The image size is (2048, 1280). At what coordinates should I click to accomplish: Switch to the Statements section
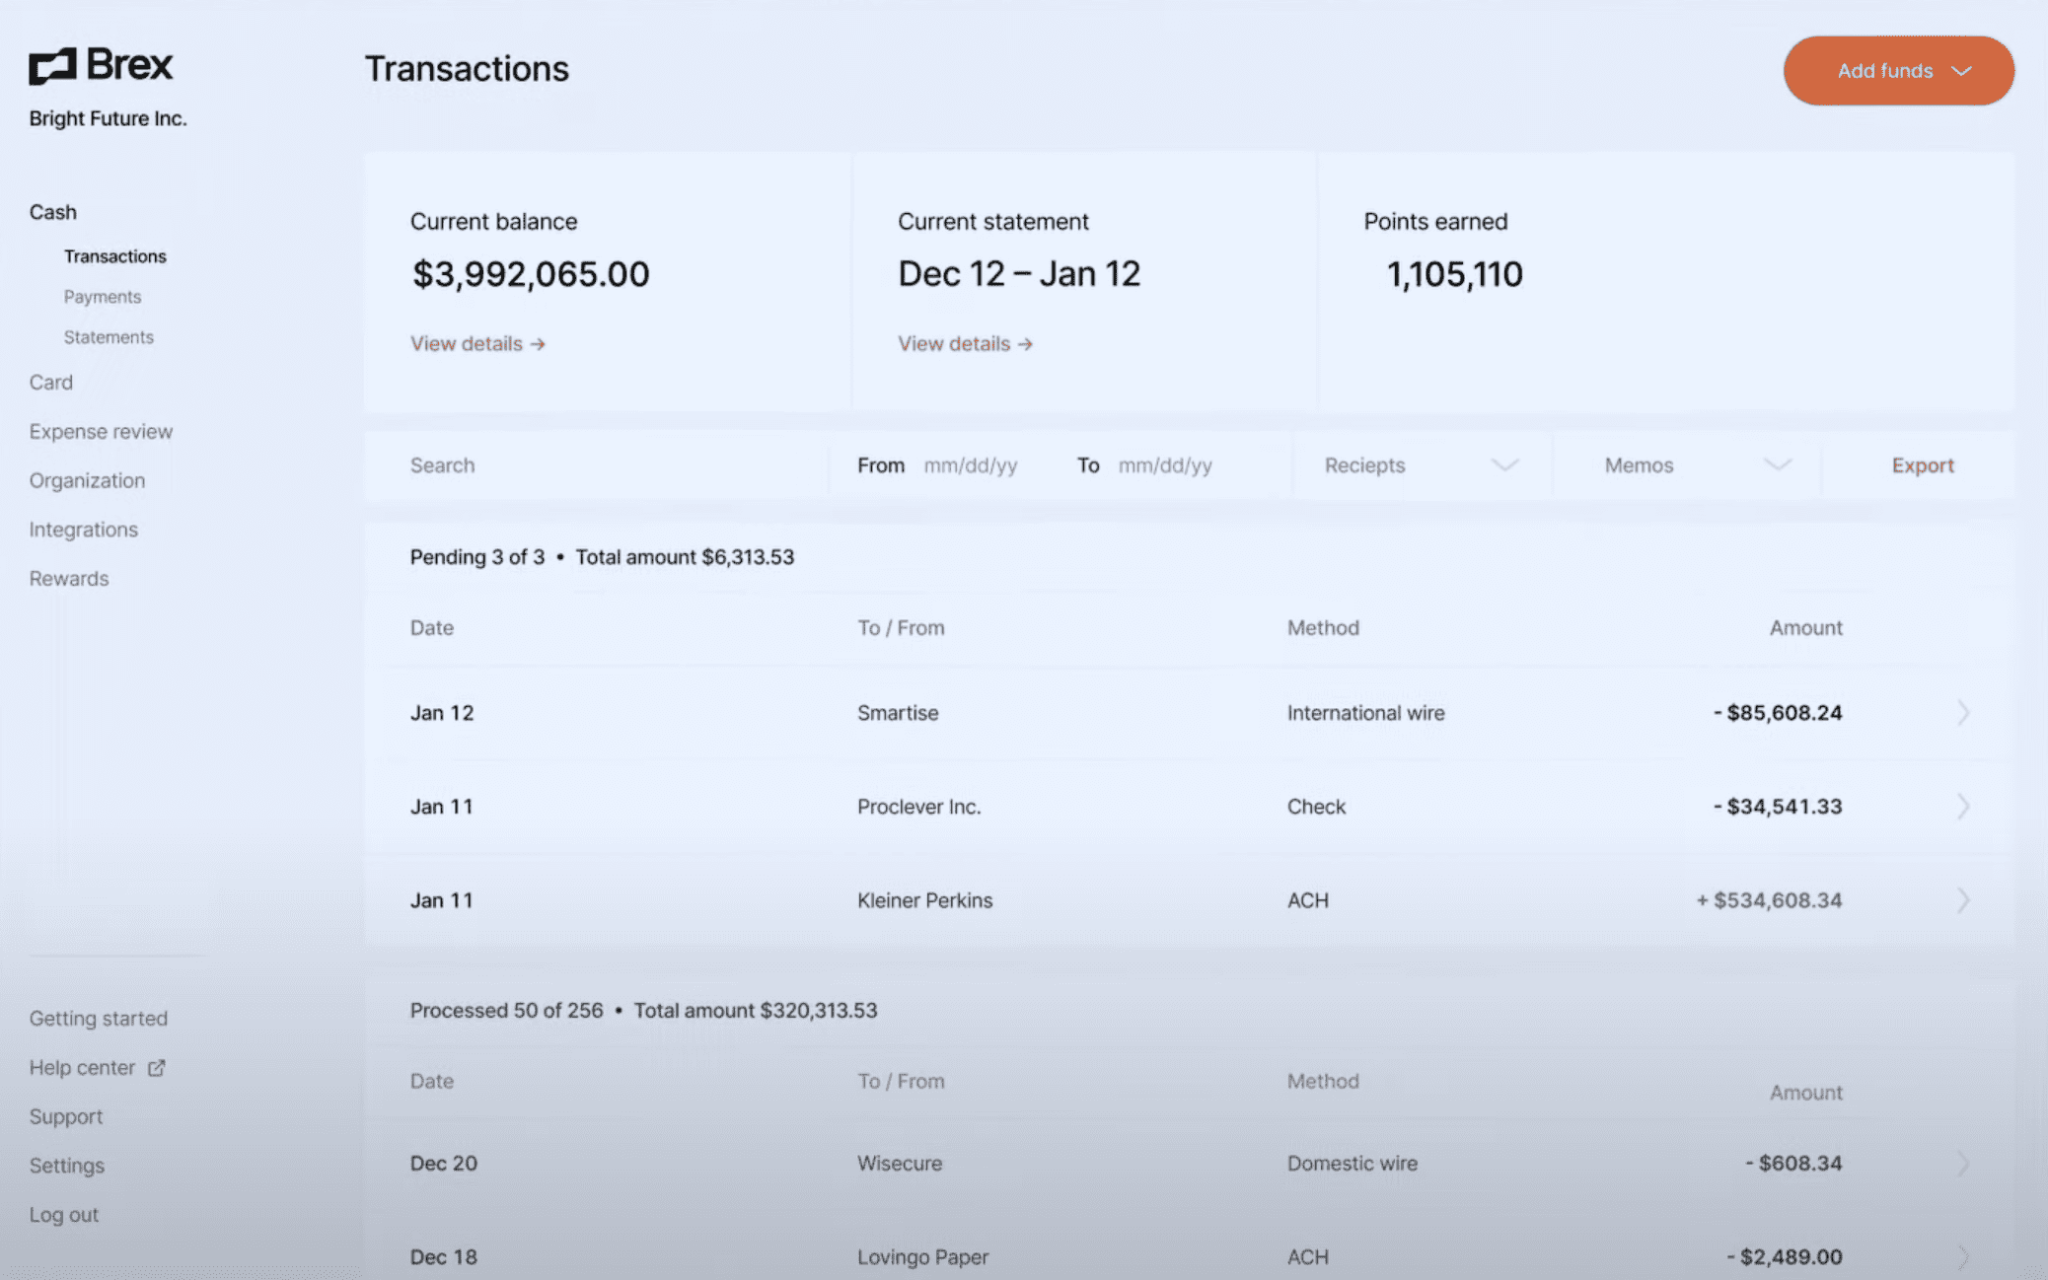108,337
